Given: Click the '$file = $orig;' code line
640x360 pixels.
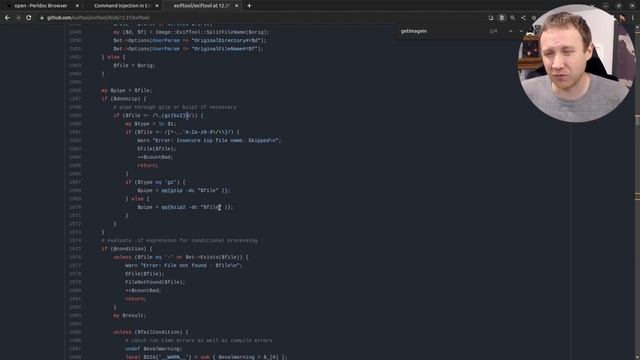Looking at the screenshot, I should [134, 65].
